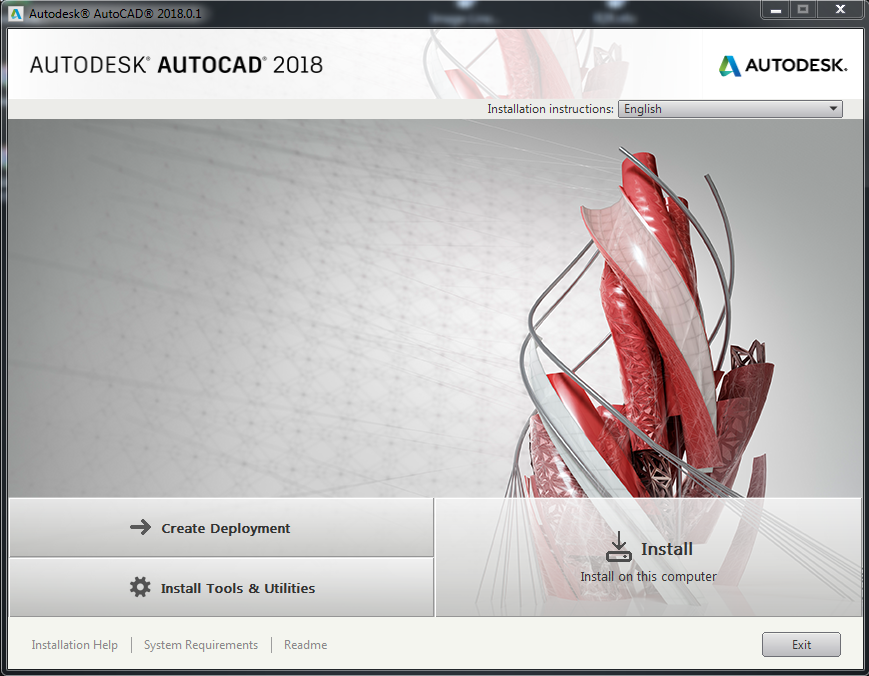Click the AUTODESK AUTOCAD 2018 heading
Screen dimensions: 869x676
[176, 65]
